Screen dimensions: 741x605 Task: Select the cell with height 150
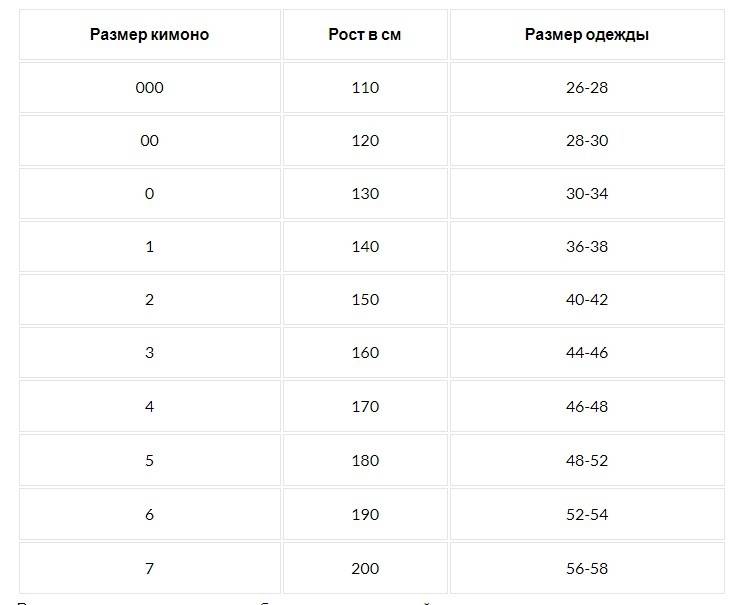(x=365, y=299)
